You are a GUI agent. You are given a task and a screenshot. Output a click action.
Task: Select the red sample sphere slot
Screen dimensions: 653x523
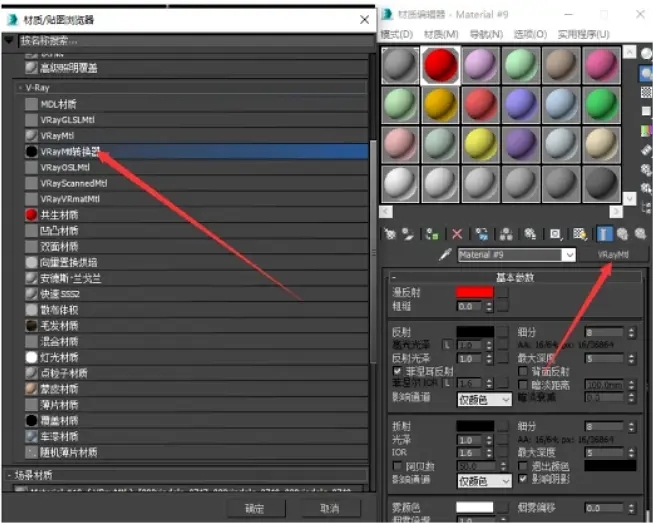[440, 66]
